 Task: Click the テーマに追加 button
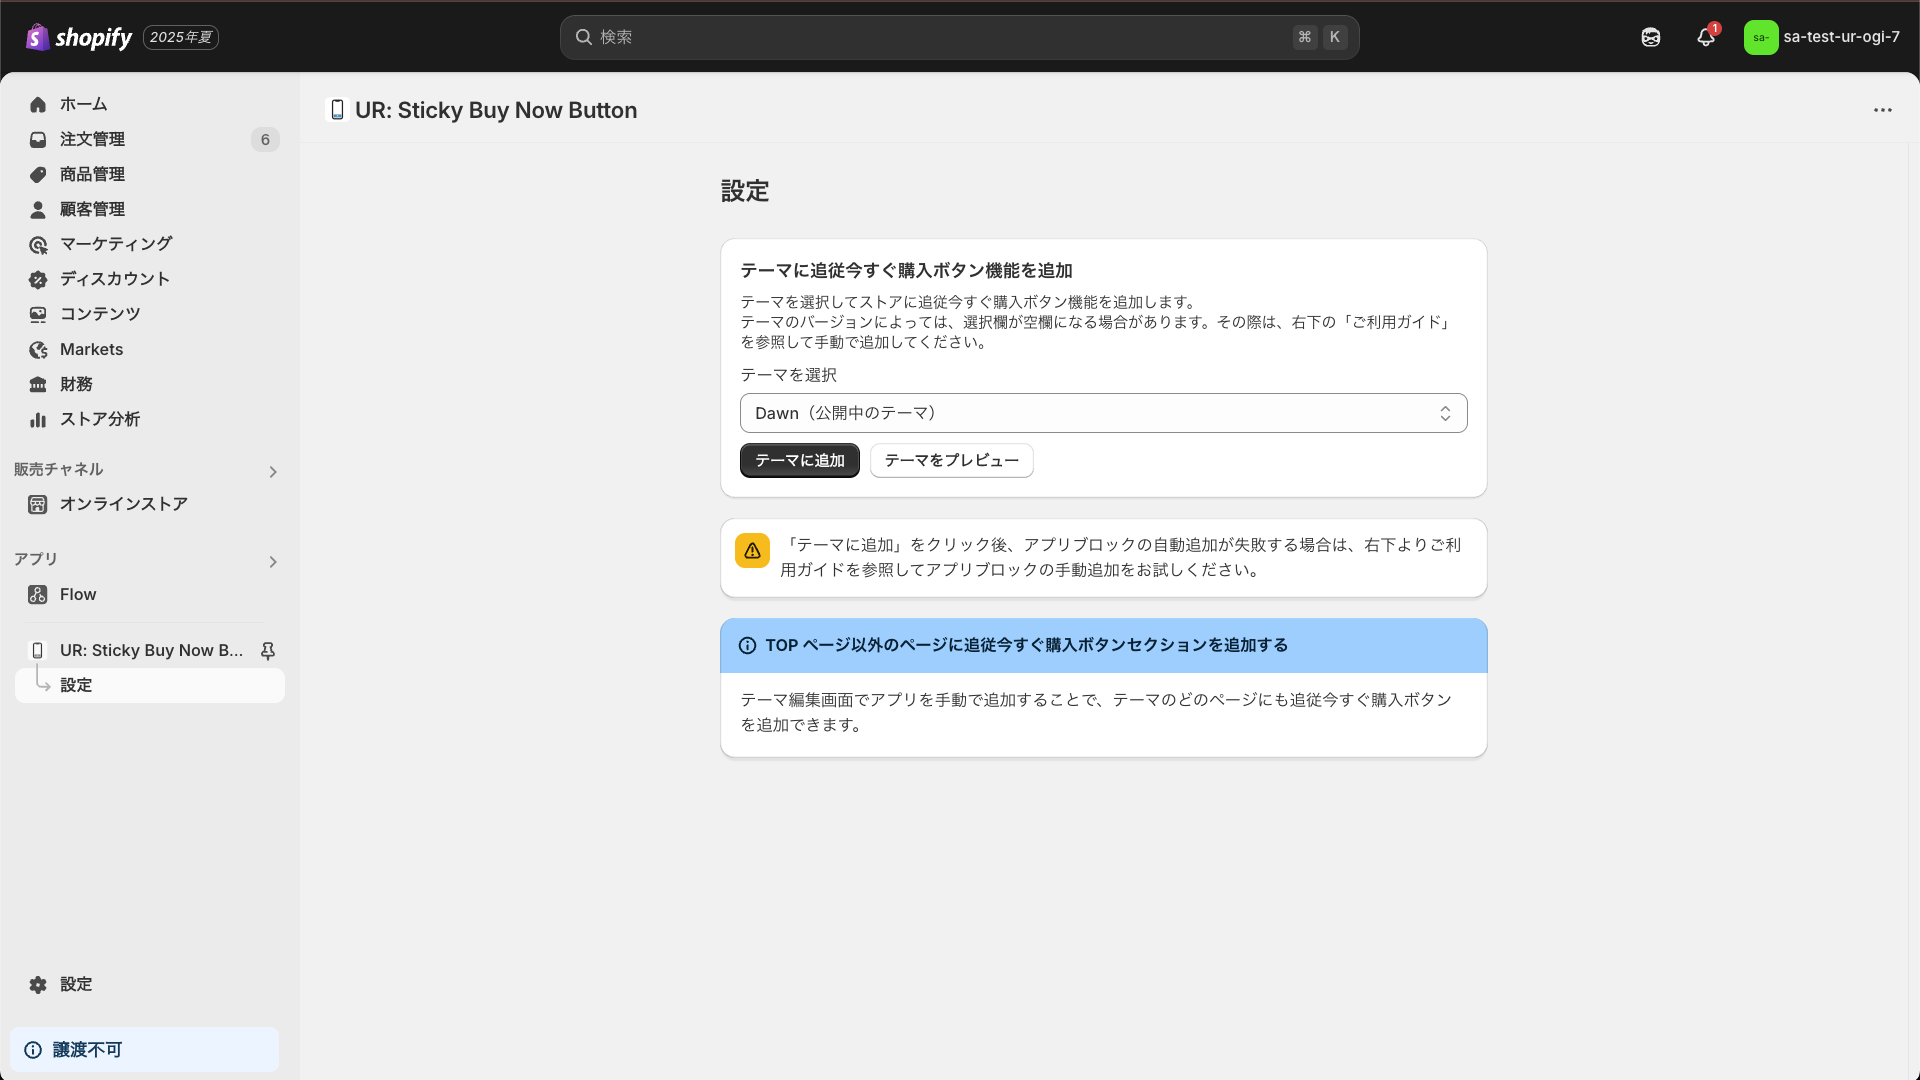tap(799, 461)
